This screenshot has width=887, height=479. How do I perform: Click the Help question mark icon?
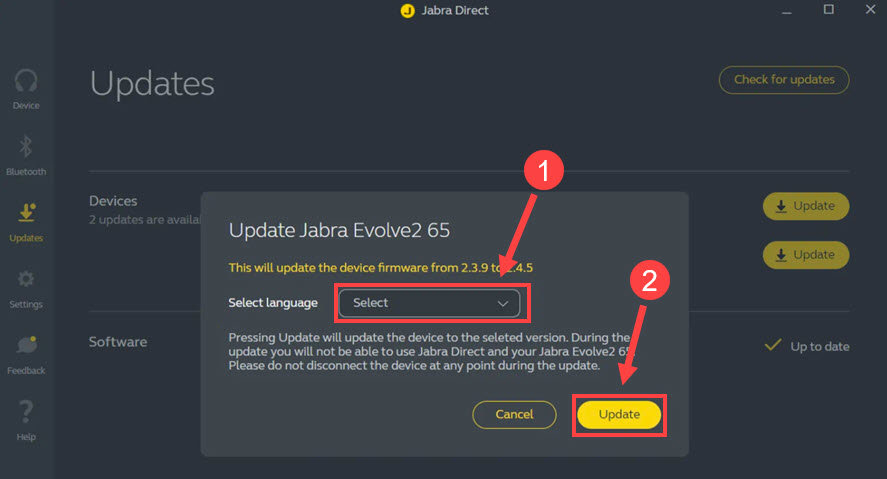tap(26, 411)
